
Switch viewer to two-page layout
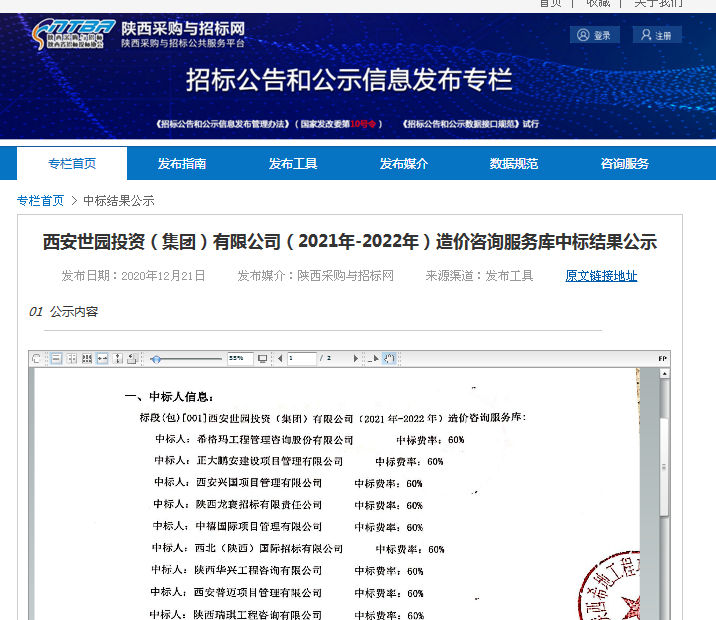(x=71, y=358)
